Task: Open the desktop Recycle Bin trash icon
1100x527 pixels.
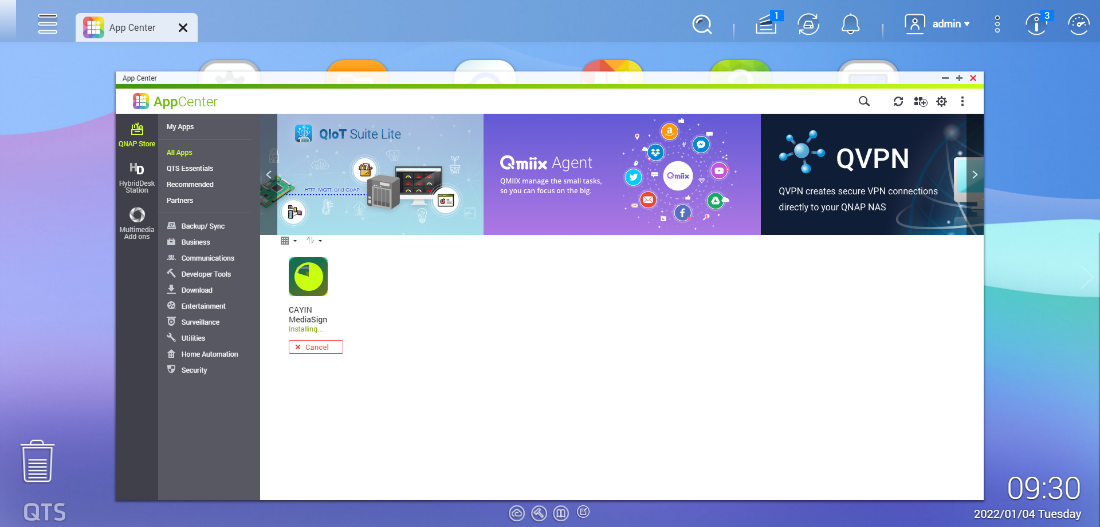Action: click(x=37, y=461)
